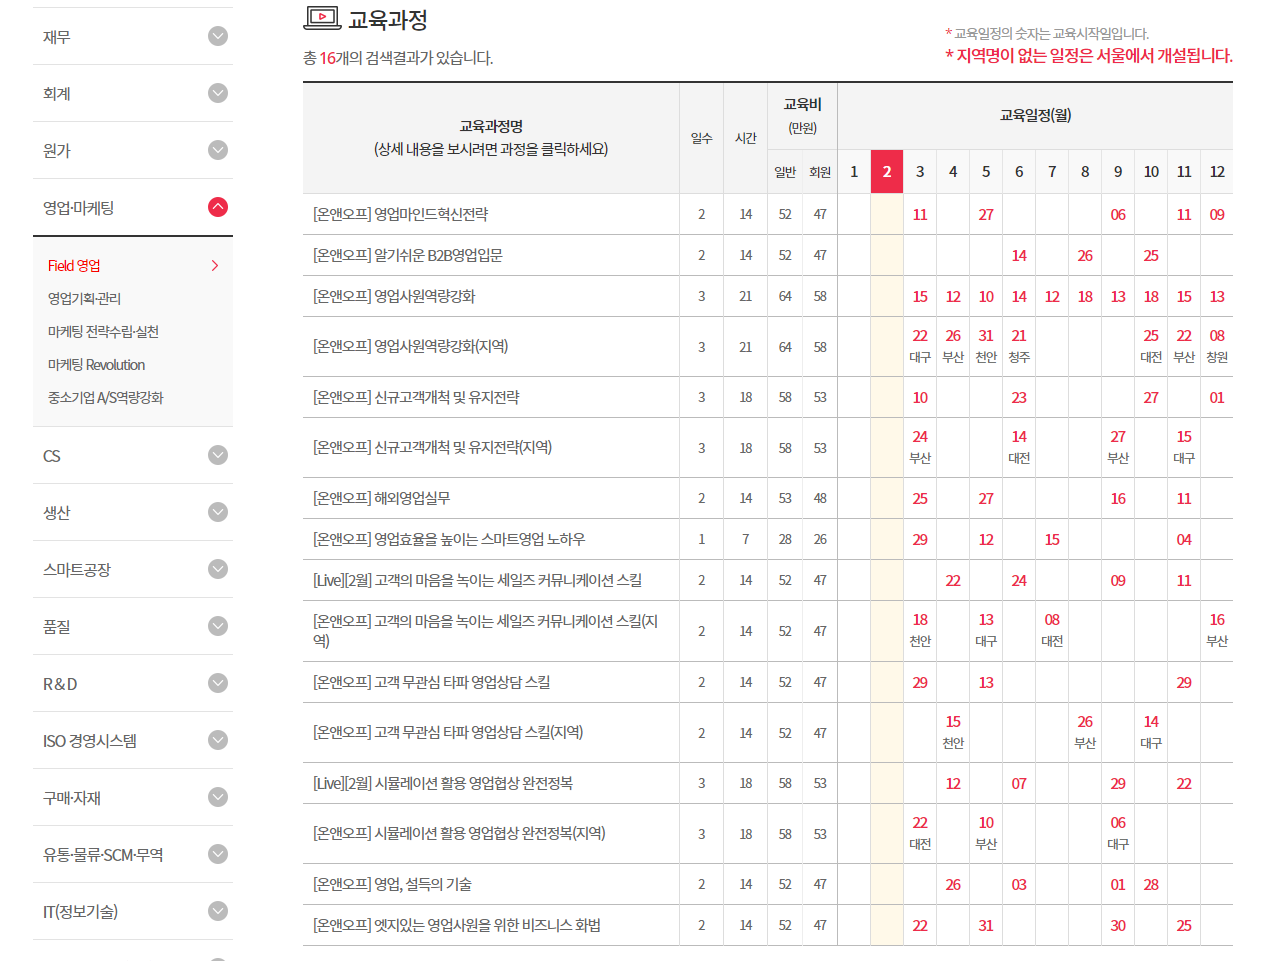Click the highlighted month 2 header

tap(886, 172)
